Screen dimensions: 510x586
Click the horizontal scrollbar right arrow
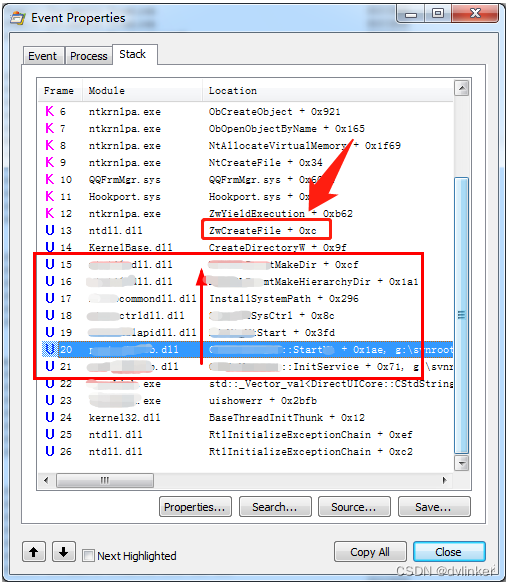click(445, 480)
